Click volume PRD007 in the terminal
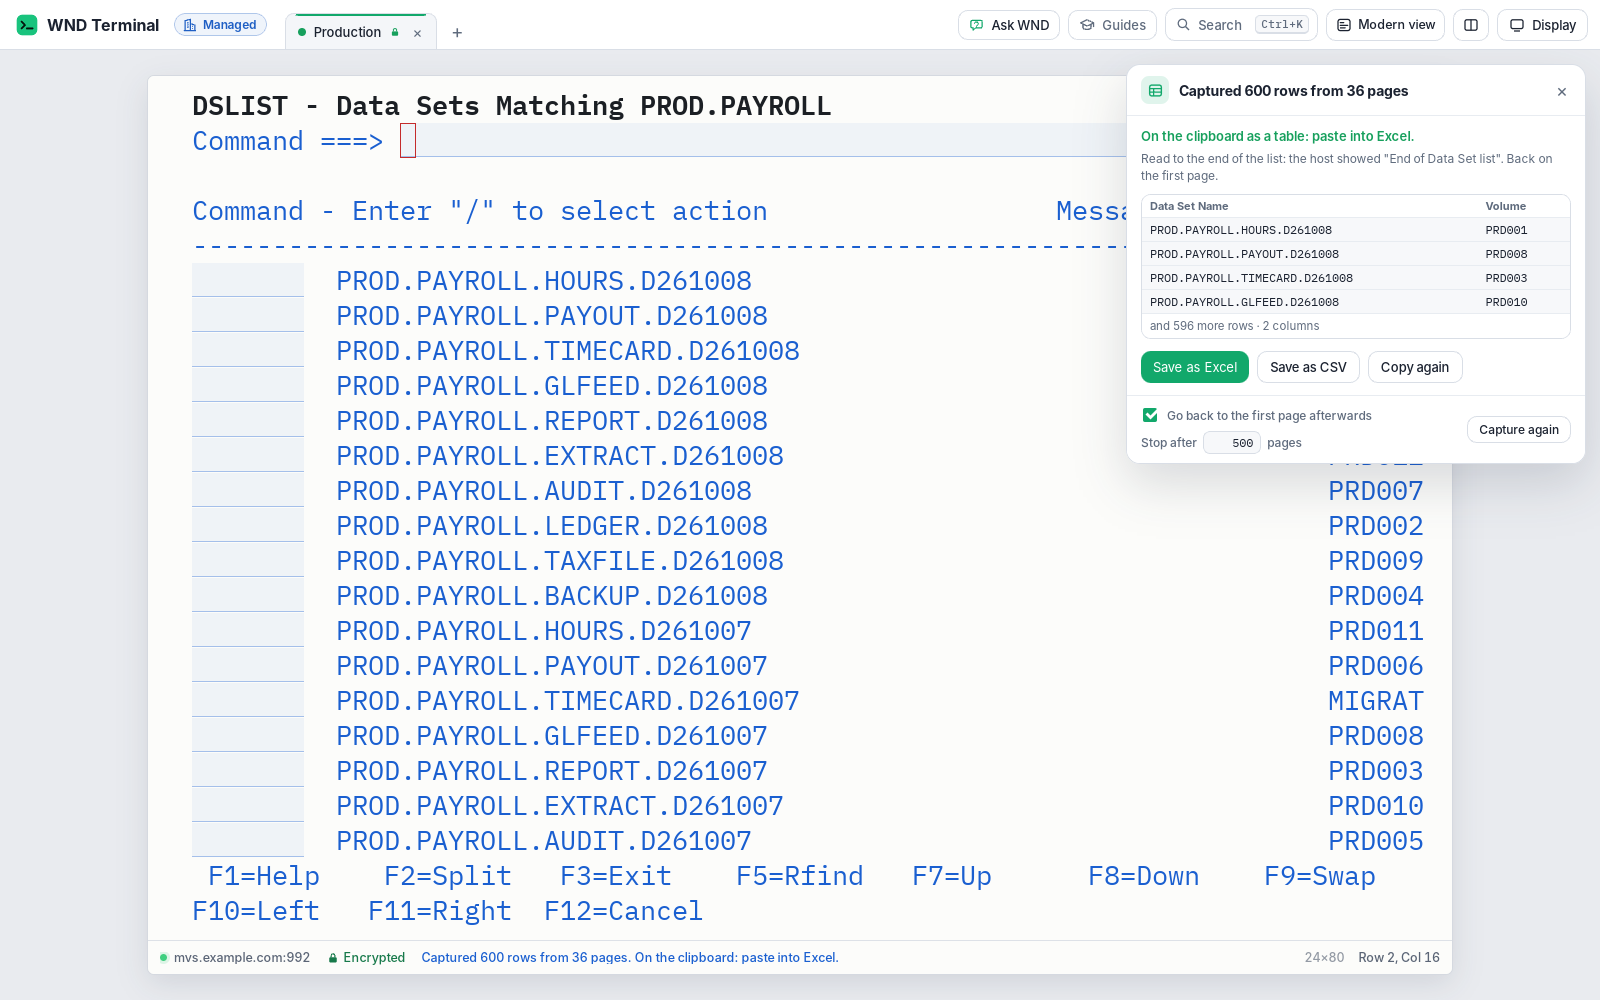Image resolution: width=1600 pixels, height=1000 pixels. tap(1376, 491)
